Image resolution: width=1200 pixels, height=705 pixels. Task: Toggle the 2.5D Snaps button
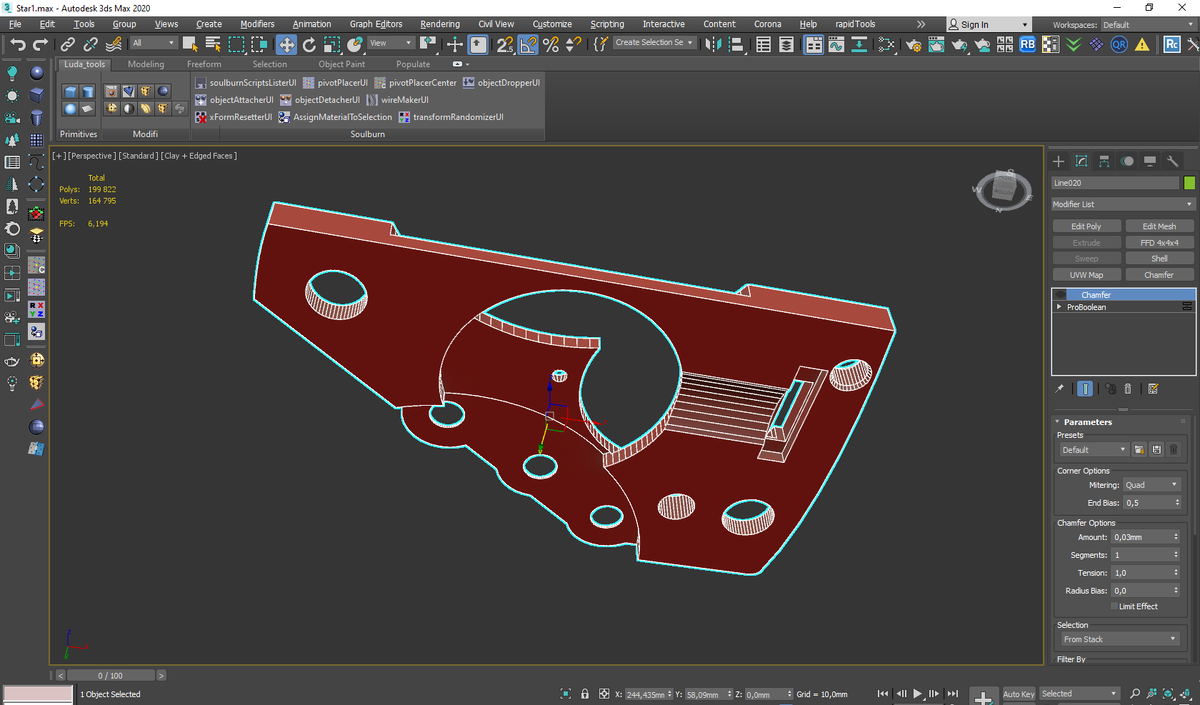[505, 44]
